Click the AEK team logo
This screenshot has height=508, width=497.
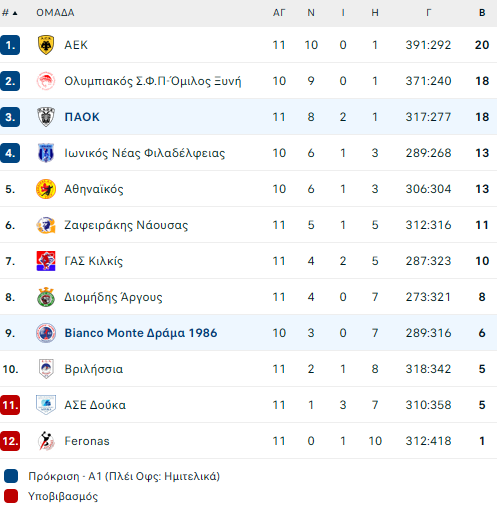pos(46,45)
